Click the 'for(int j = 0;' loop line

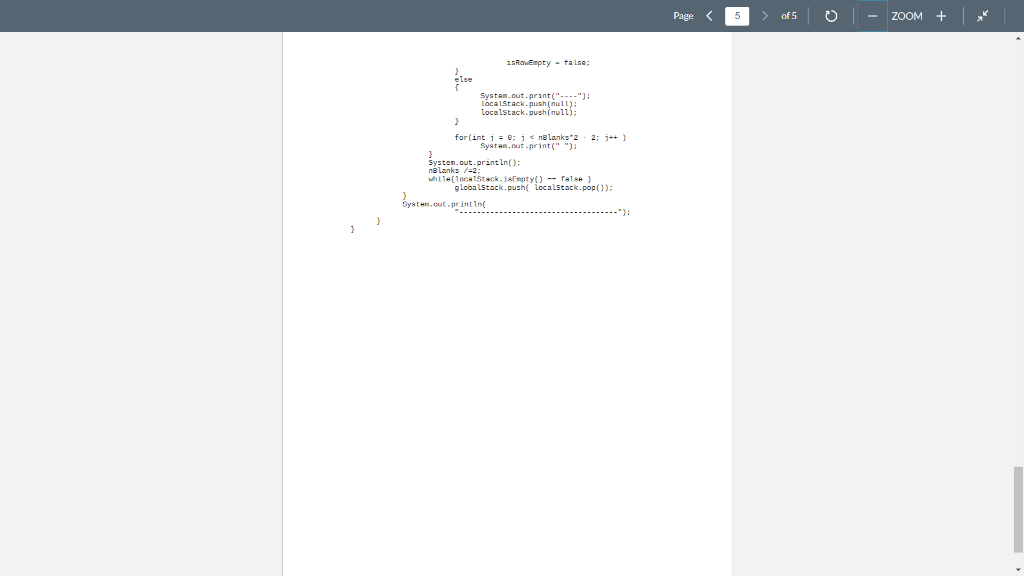(x=540, y=138)
